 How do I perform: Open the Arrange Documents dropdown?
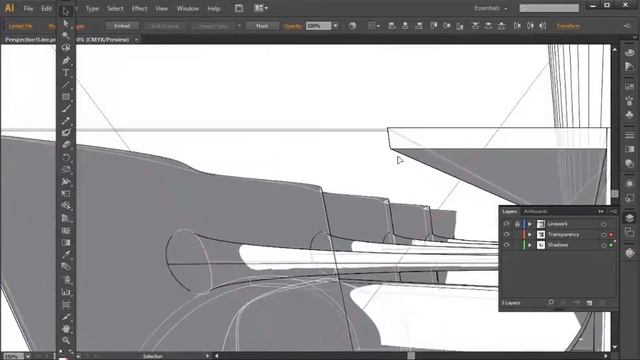(x=261, y=8)
